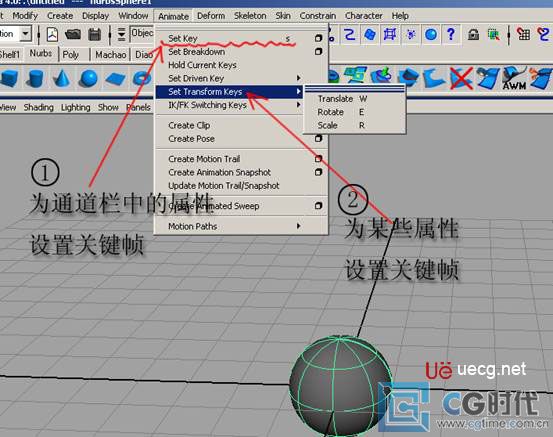Image resolution: width=553 pixels, height=437 pixels.
Task: Open the Lighting menu of the viewport panel
Action: (75, 107)
